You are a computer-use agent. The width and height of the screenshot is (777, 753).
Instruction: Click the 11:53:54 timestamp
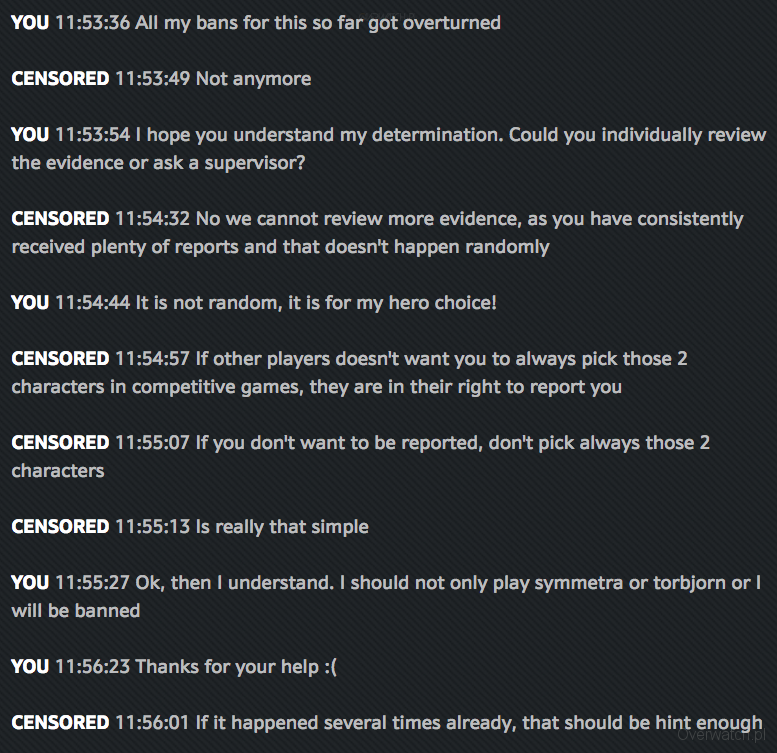92,134
